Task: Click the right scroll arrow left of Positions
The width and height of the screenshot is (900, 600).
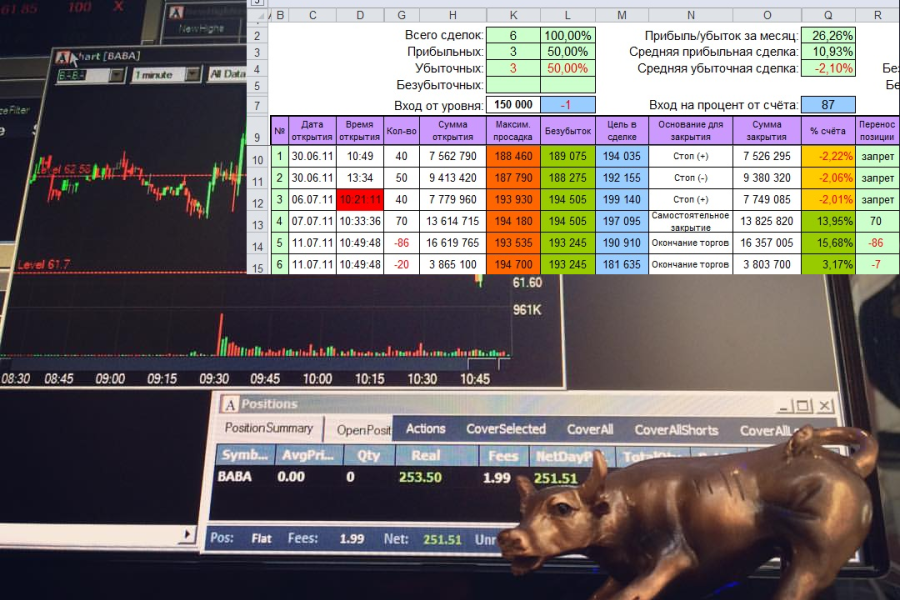Action: pos(187,535)
